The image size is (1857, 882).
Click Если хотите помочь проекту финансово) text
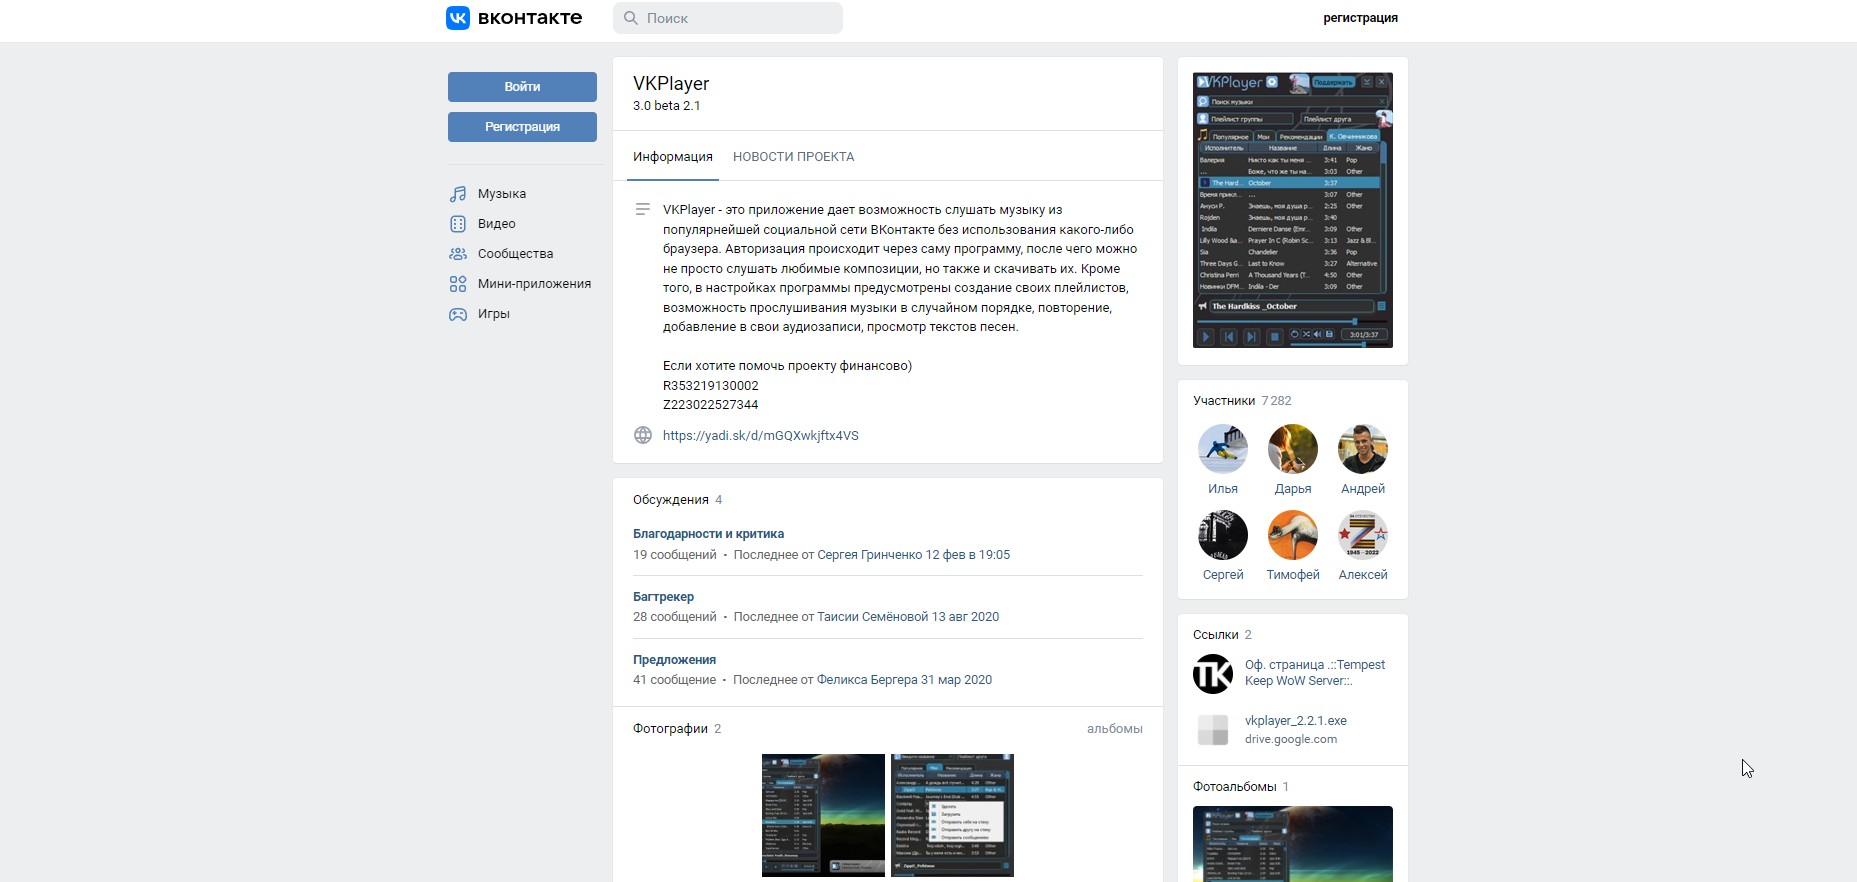[x=788, y=366]
